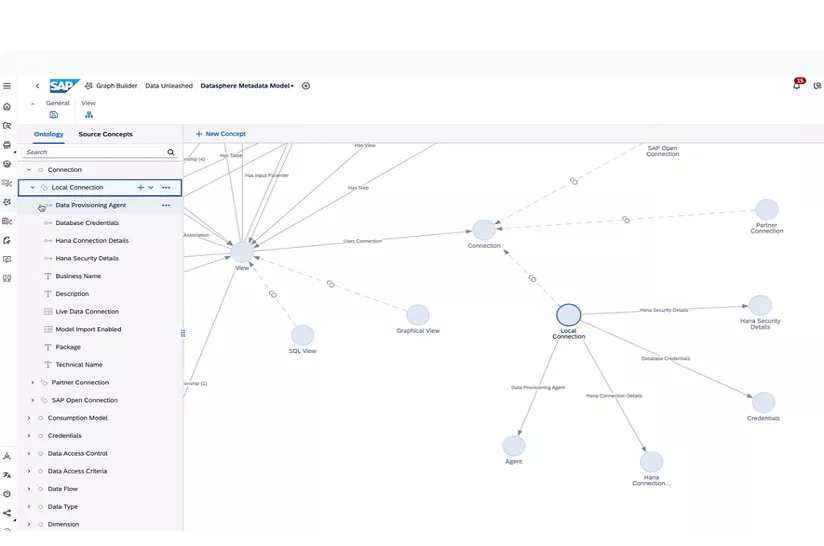
Task: Expand the Consumption Model tree node
Action: coord(29,418)
